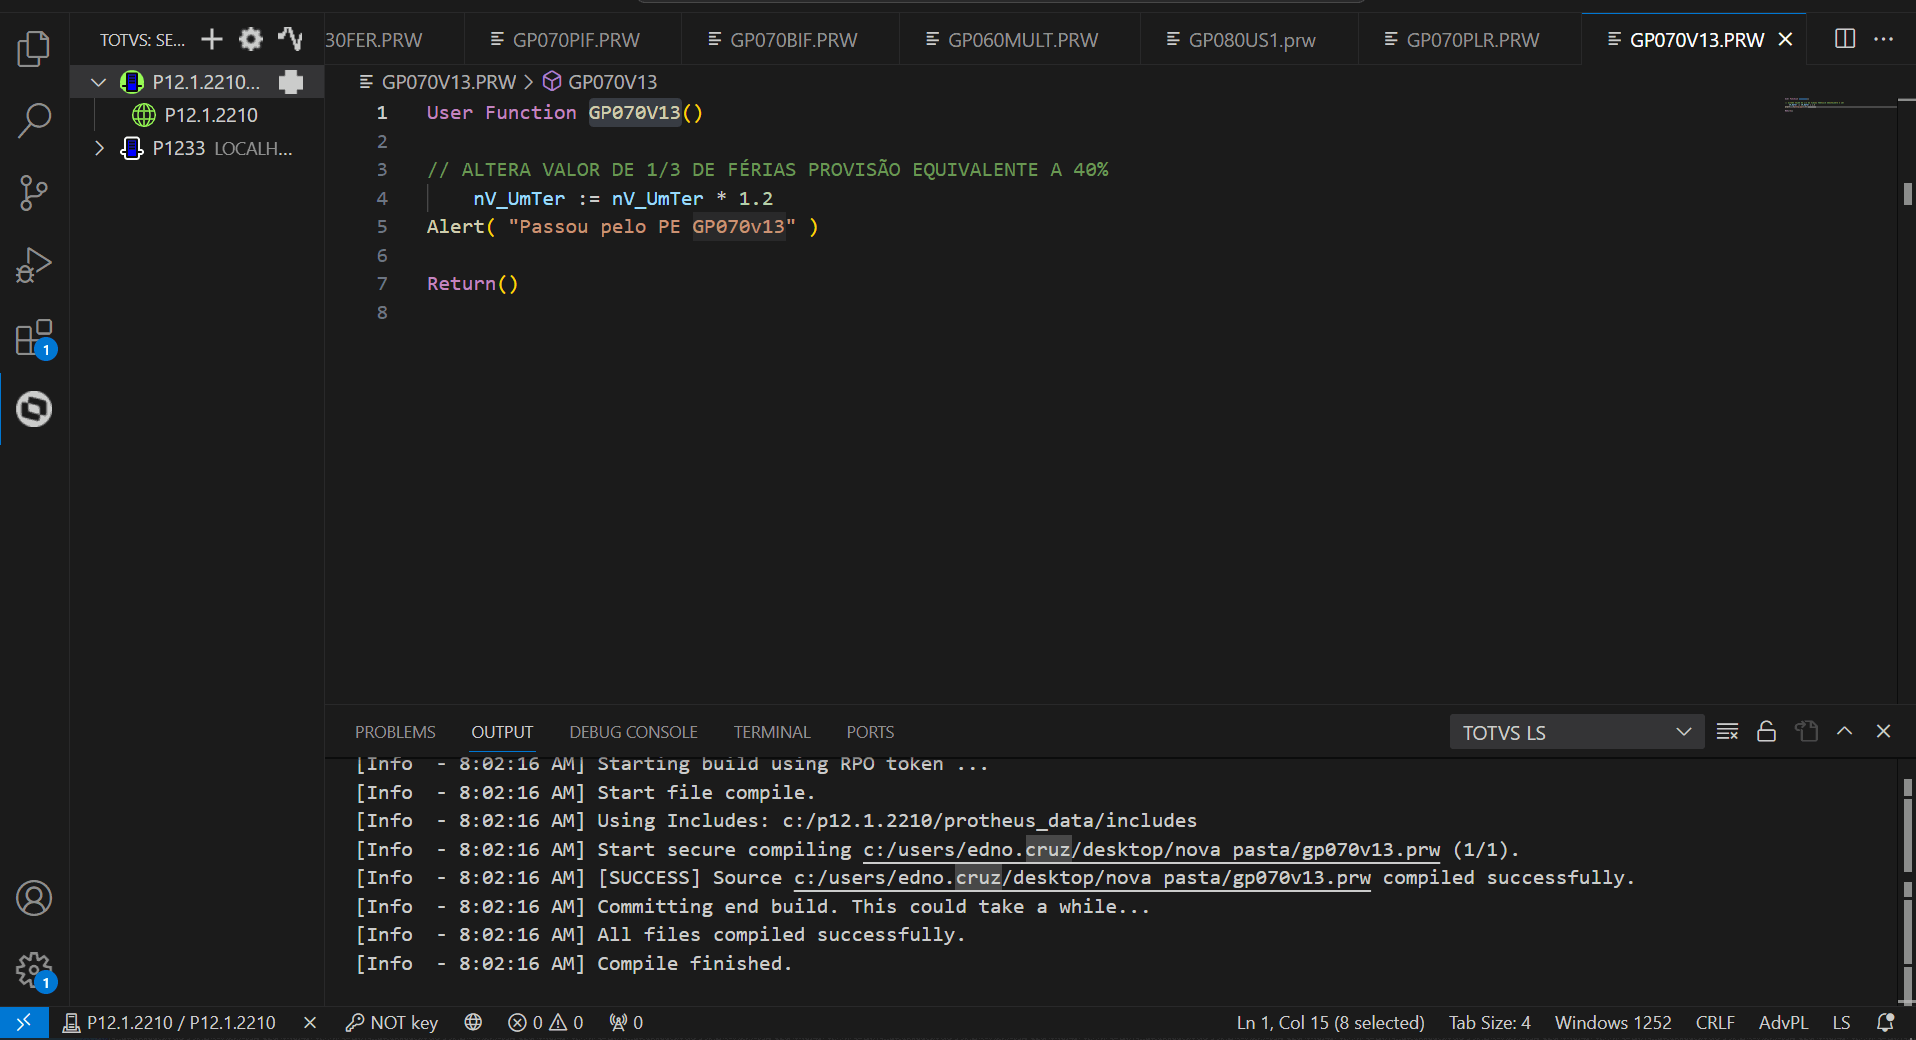Click forwarded ports indicator in status bar
The width and height of the screenshot is (1916, 1040).
tap(626, 1022)
